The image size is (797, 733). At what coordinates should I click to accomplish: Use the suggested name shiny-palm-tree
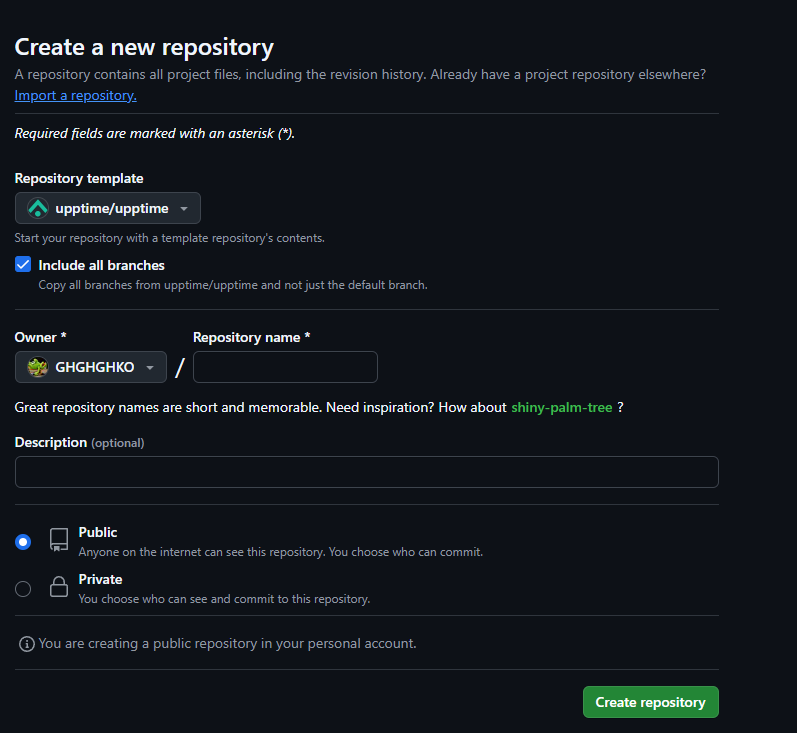click(562, 408)
